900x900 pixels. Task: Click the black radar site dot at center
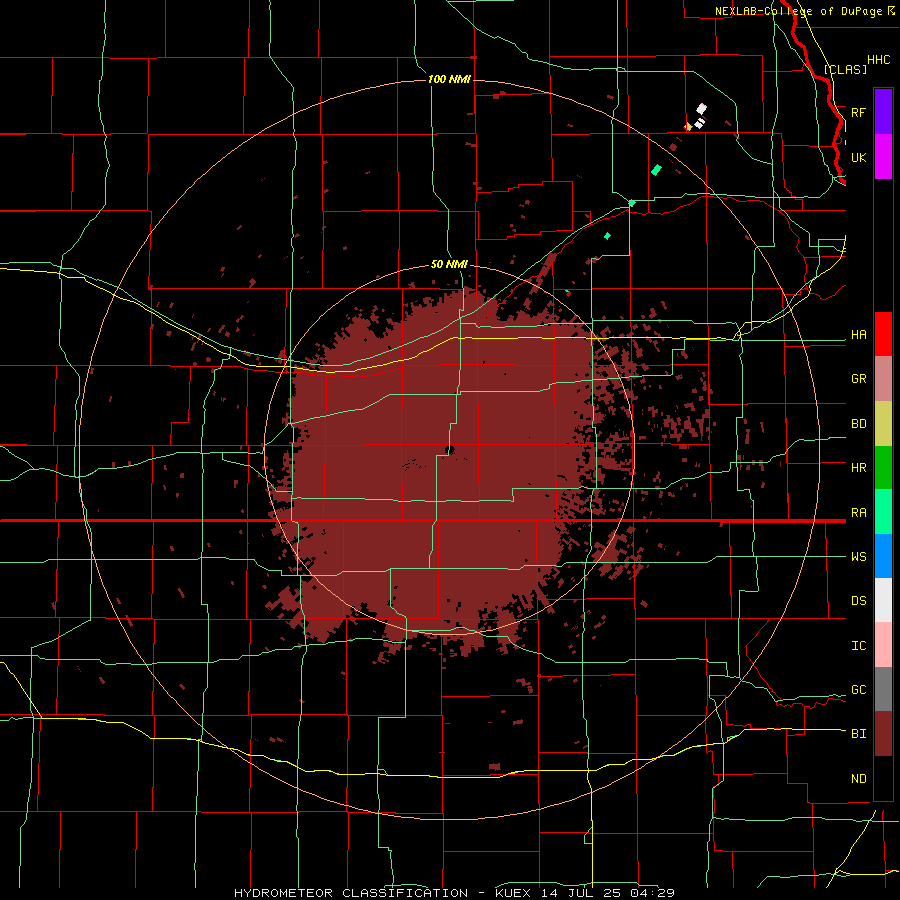click(x=449, y=449)
